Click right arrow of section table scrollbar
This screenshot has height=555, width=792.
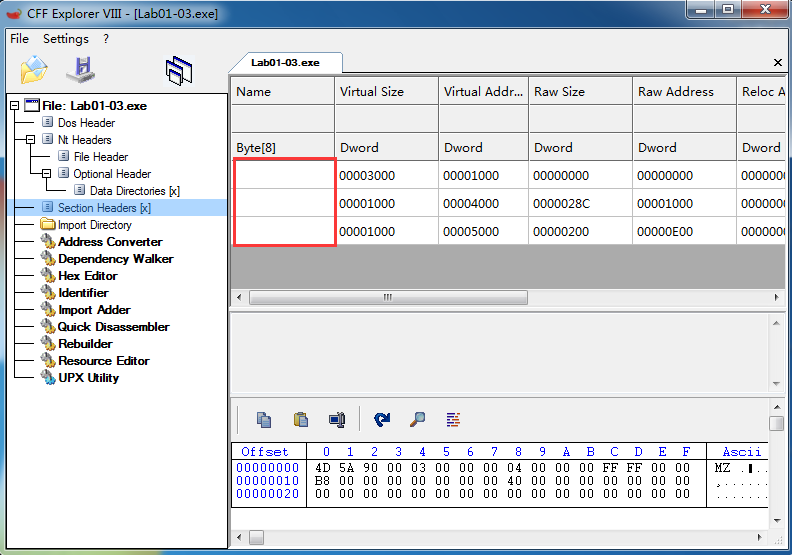776,297
